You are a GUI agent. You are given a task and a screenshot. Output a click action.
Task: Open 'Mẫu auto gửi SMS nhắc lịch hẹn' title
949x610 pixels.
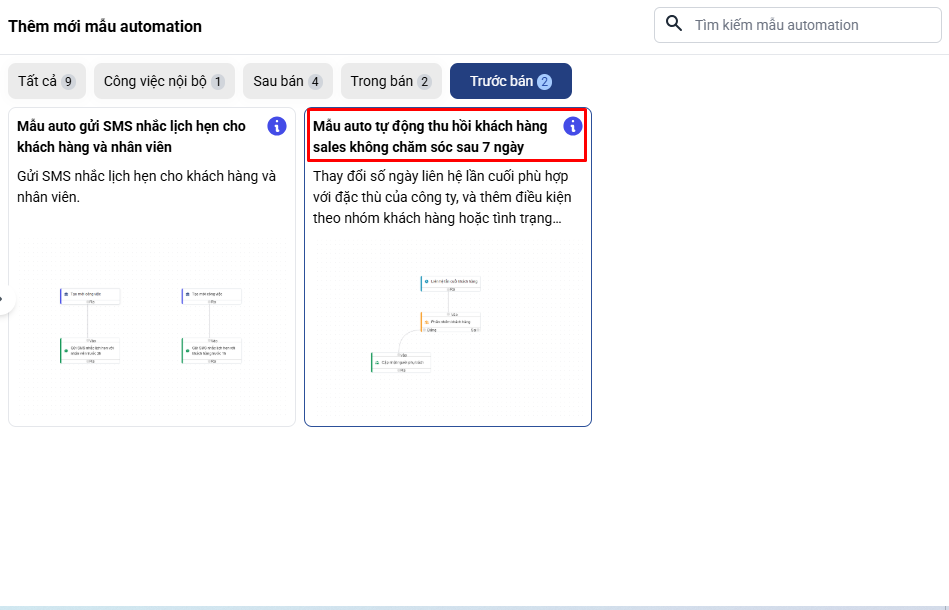click(x=131, y=136)
